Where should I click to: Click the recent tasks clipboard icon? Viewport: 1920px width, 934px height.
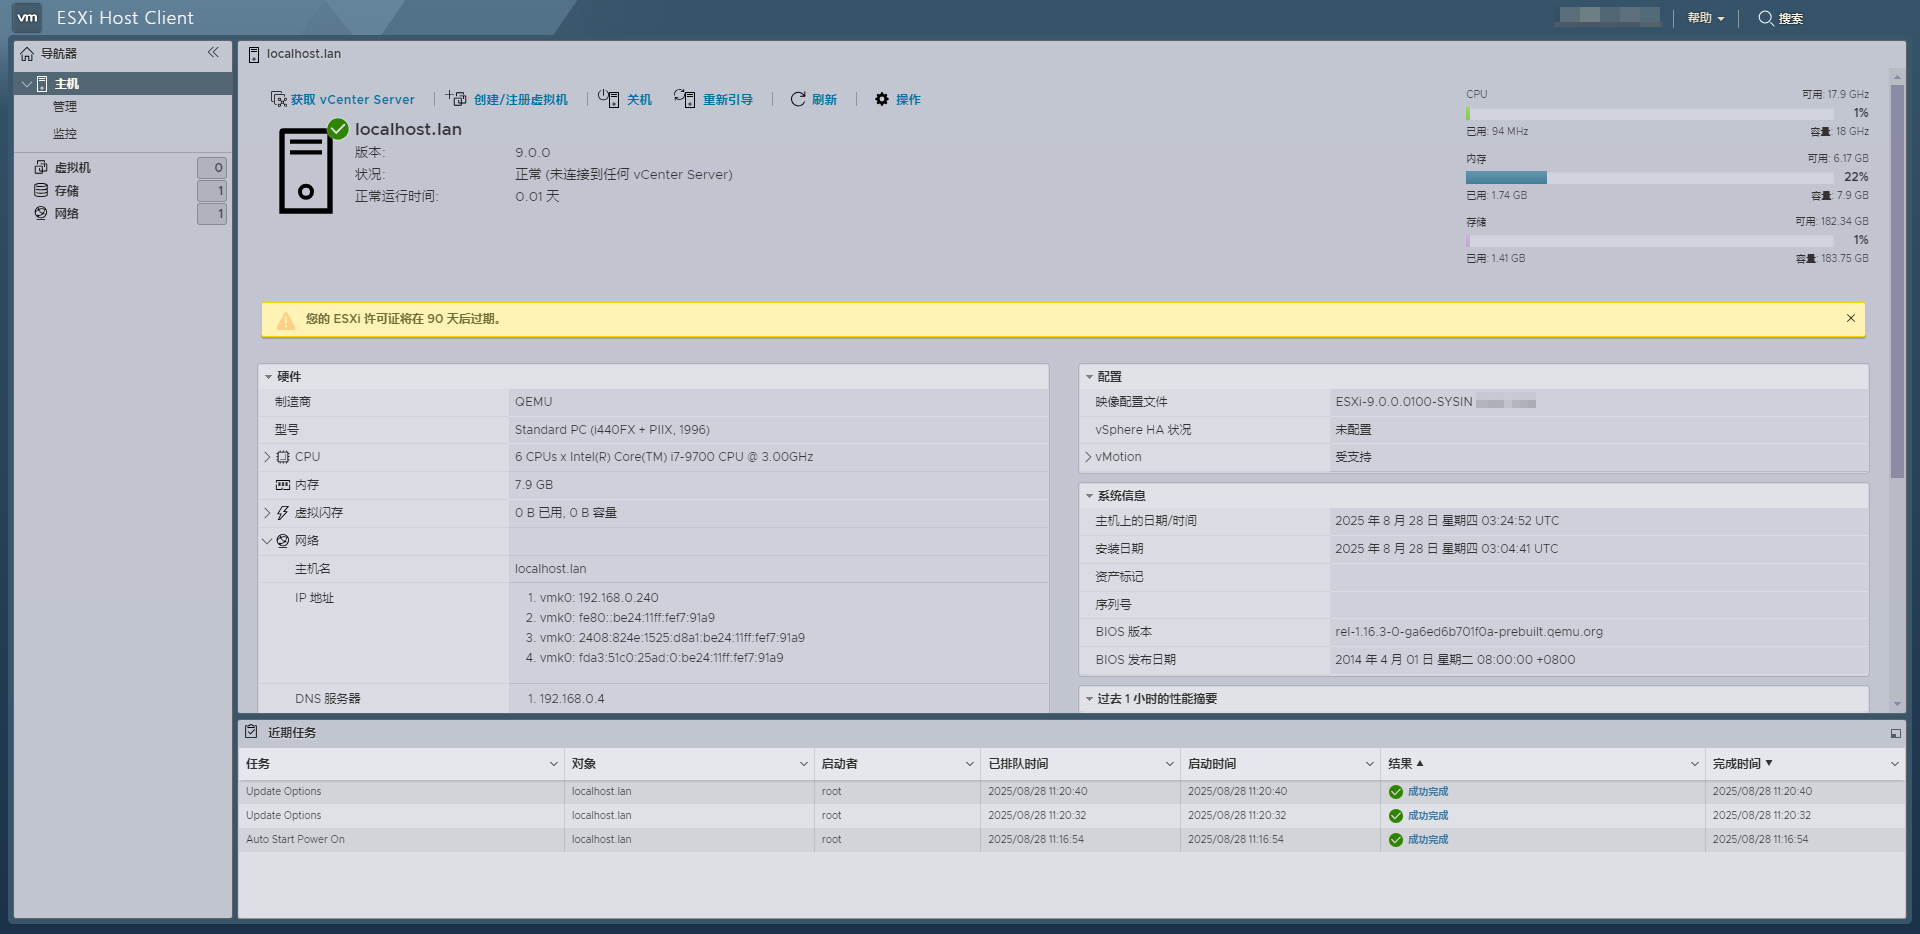click(251, 732)
